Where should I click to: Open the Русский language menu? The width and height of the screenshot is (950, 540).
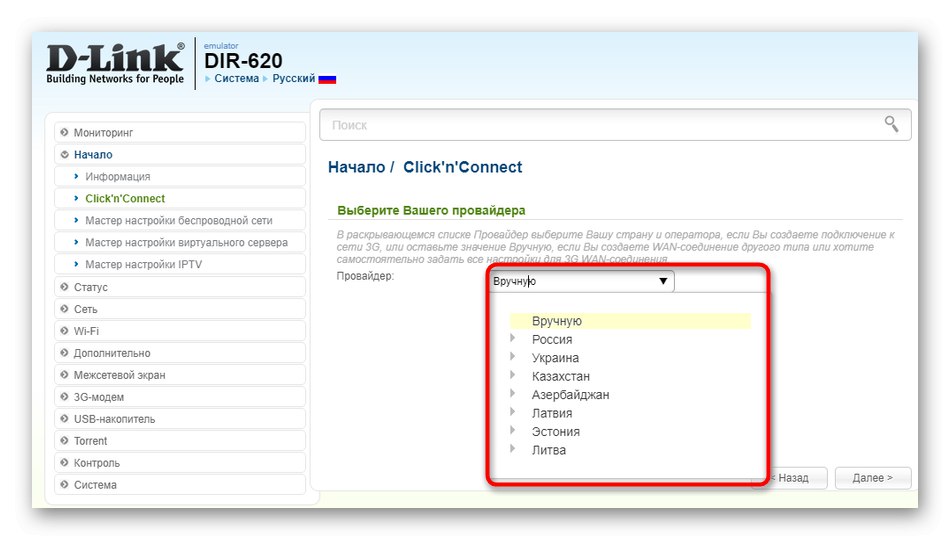294,78
